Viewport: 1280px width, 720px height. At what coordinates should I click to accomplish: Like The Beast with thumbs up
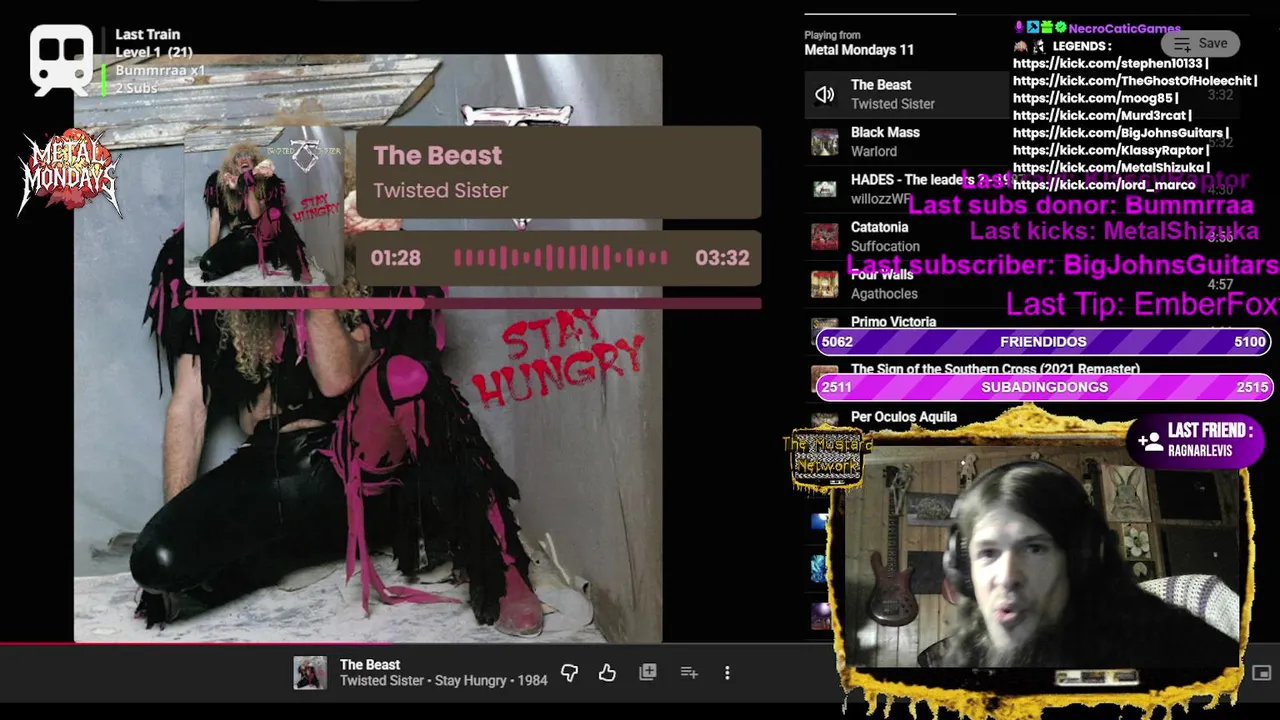pyautogui.click(x=607, y=673)
